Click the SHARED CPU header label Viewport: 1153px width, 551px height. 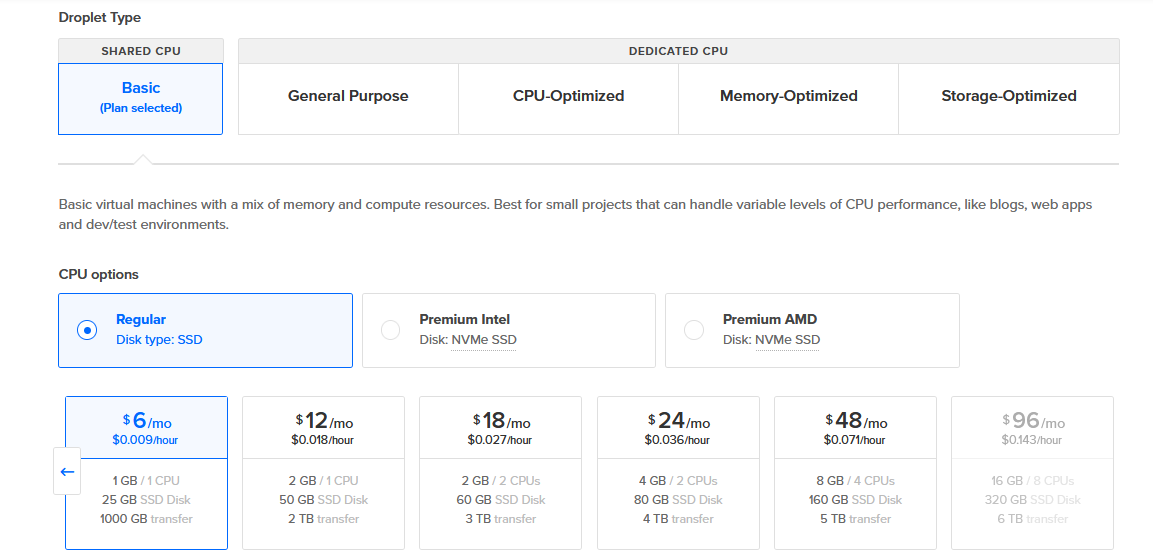[x=140, y=51]
